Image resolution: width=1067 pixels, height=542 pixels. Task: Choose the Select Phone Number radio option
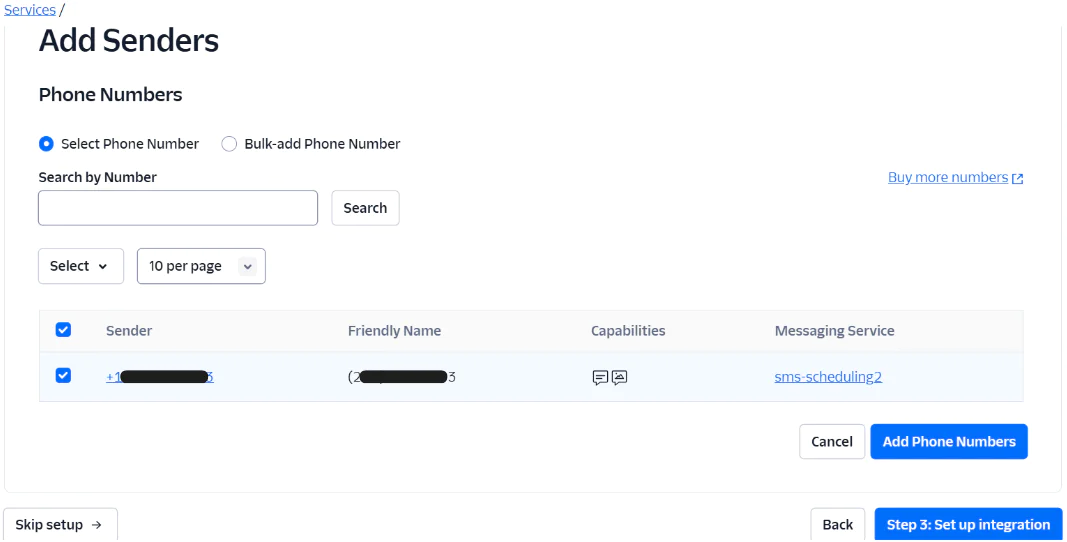pos(46,144)
